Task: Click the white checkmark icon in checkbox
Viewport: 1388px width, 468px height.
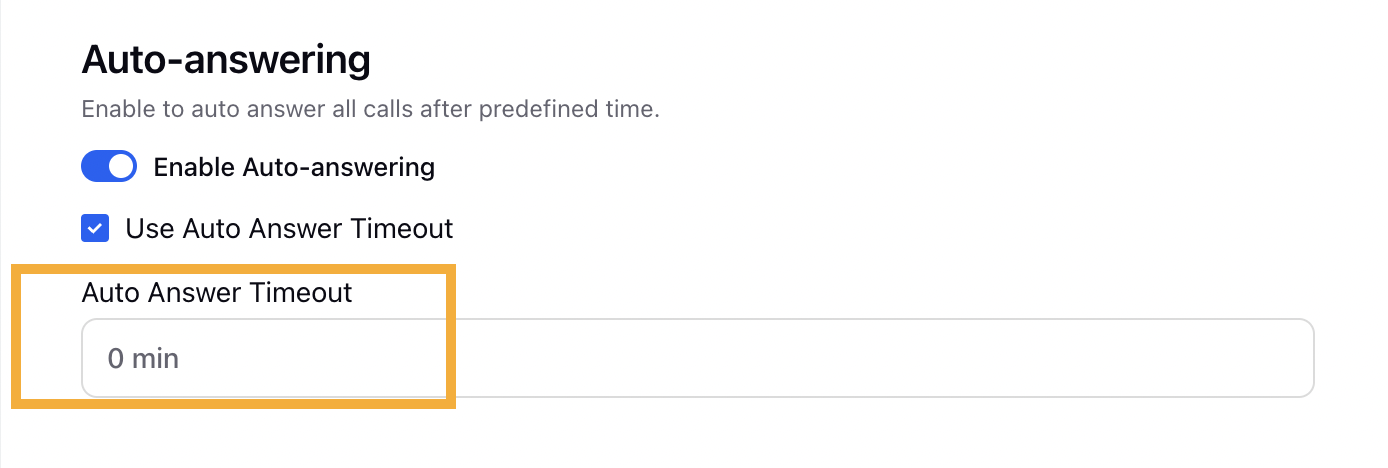Action: coord(95,229)
